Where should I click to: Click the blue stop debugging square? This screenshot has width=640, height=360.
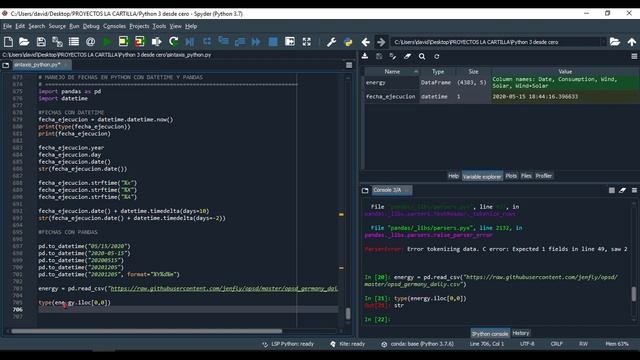pyautogui.click(x=273, y=42)
